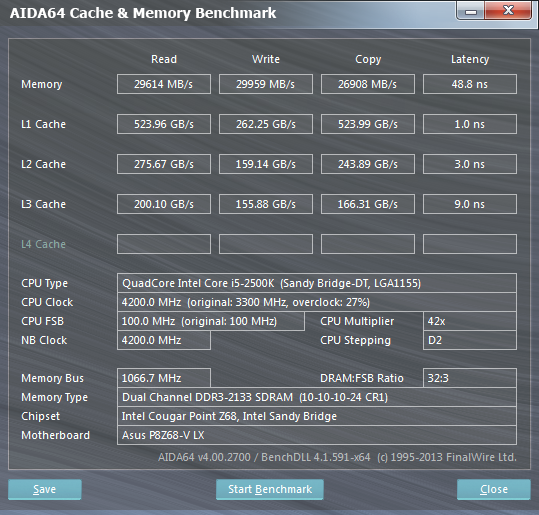Click the empty L4 Cache Read field

tap(164, 244)
